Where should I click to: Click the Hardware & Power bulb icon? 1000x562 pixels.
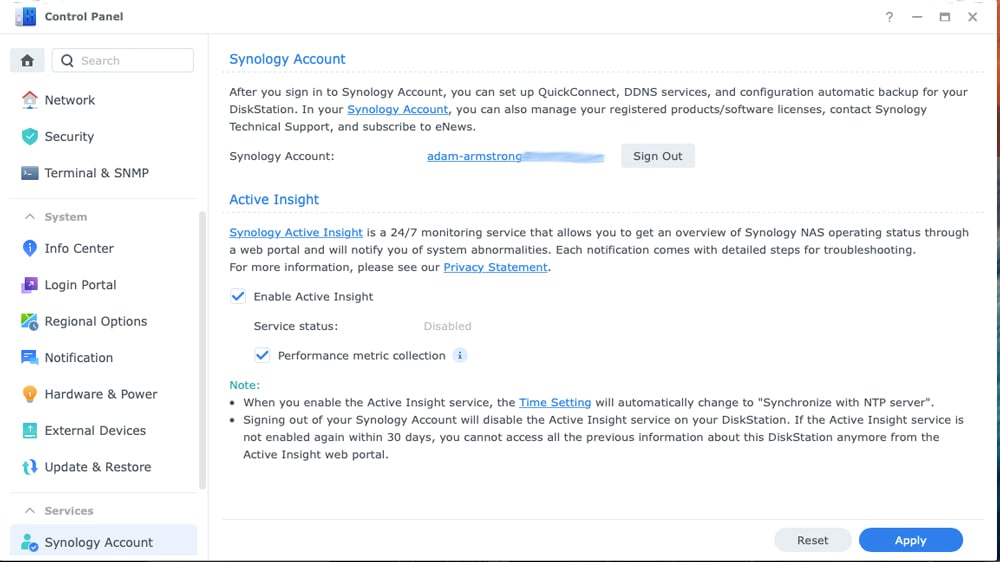point(29,394)
